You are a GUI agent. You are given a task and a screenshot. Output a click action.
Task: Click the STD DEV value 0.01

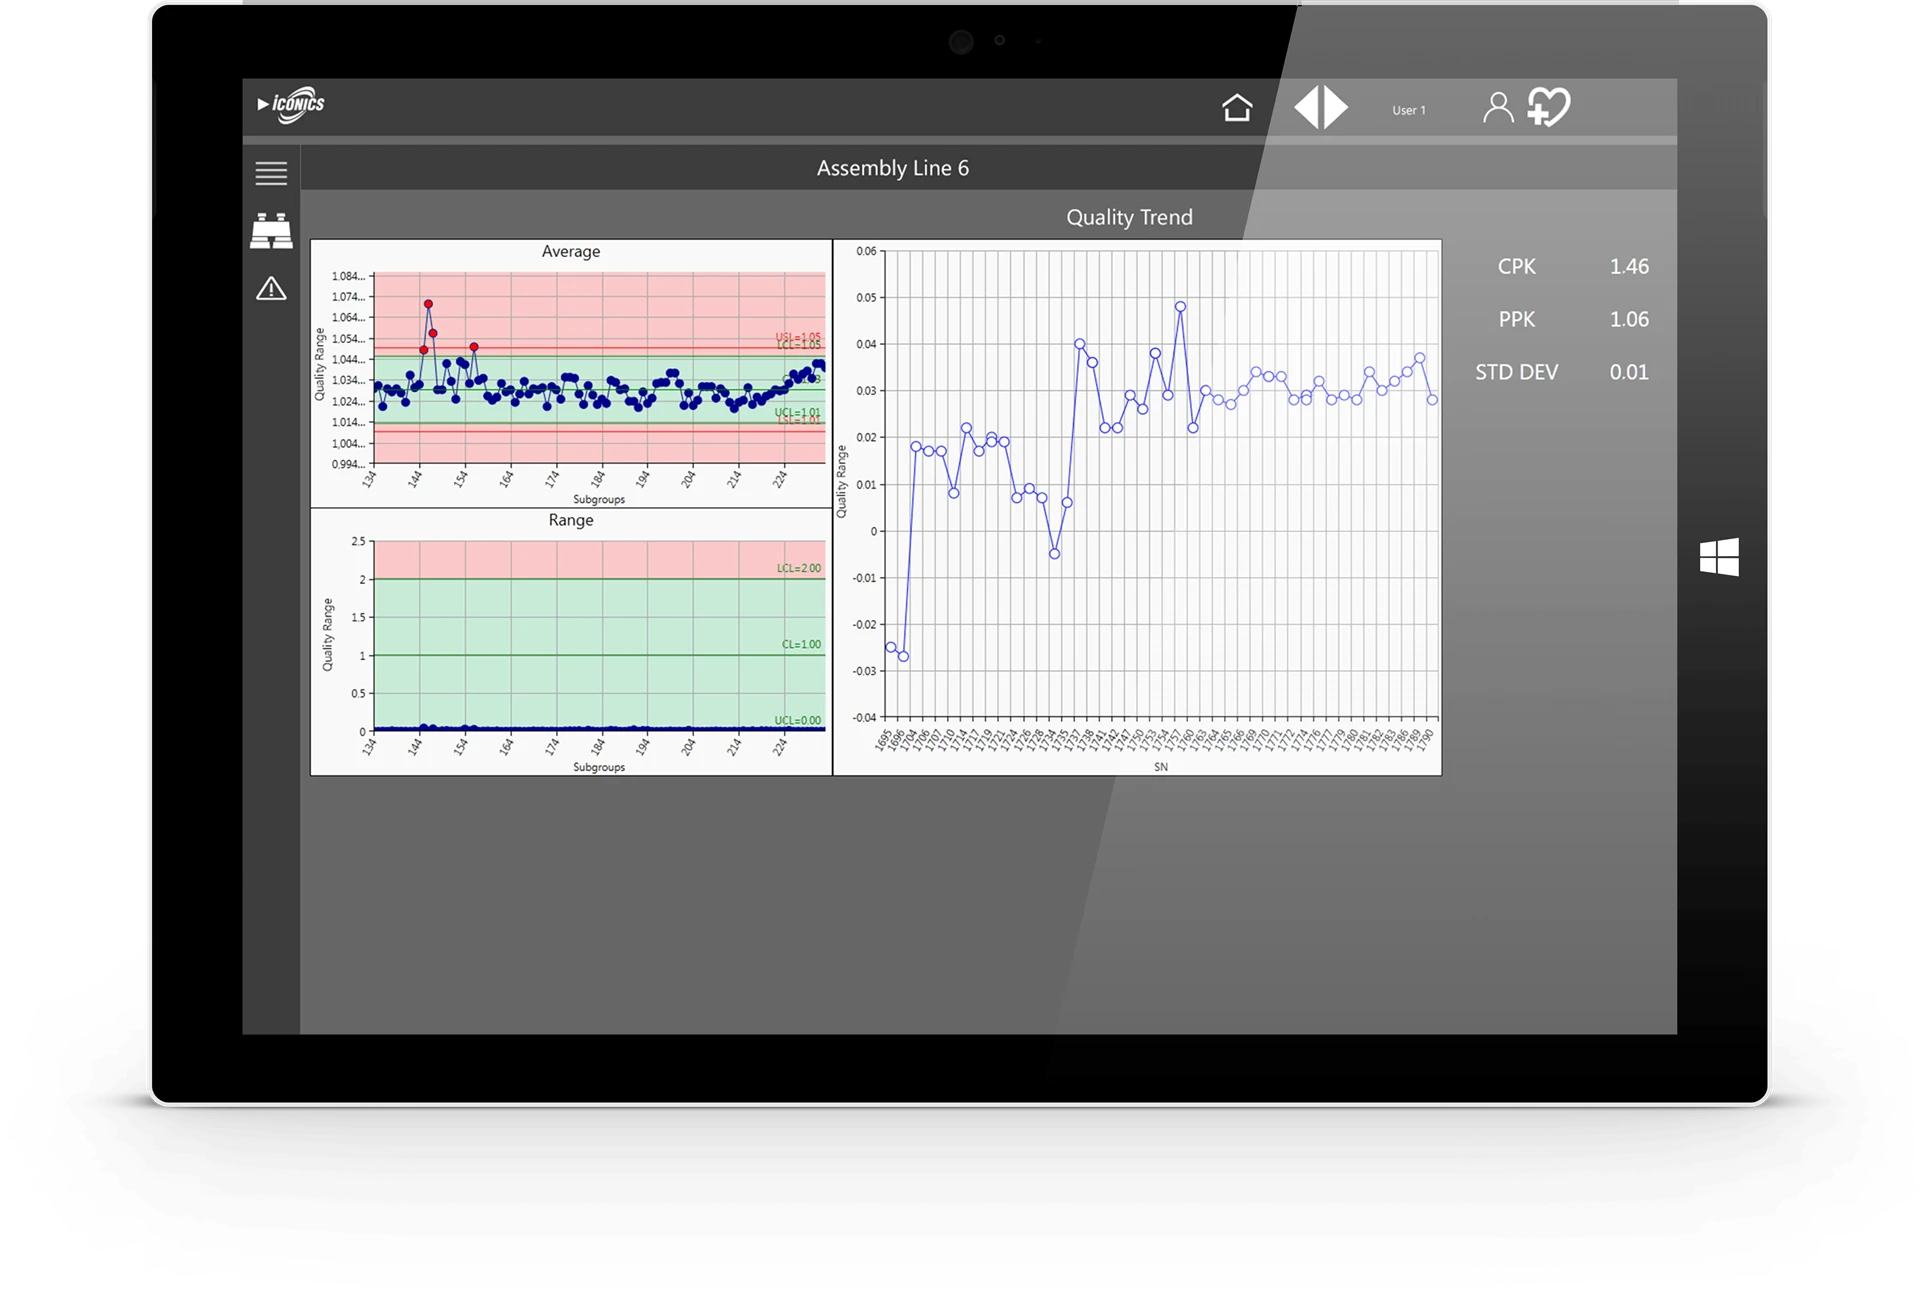[x=1629, y=372]
